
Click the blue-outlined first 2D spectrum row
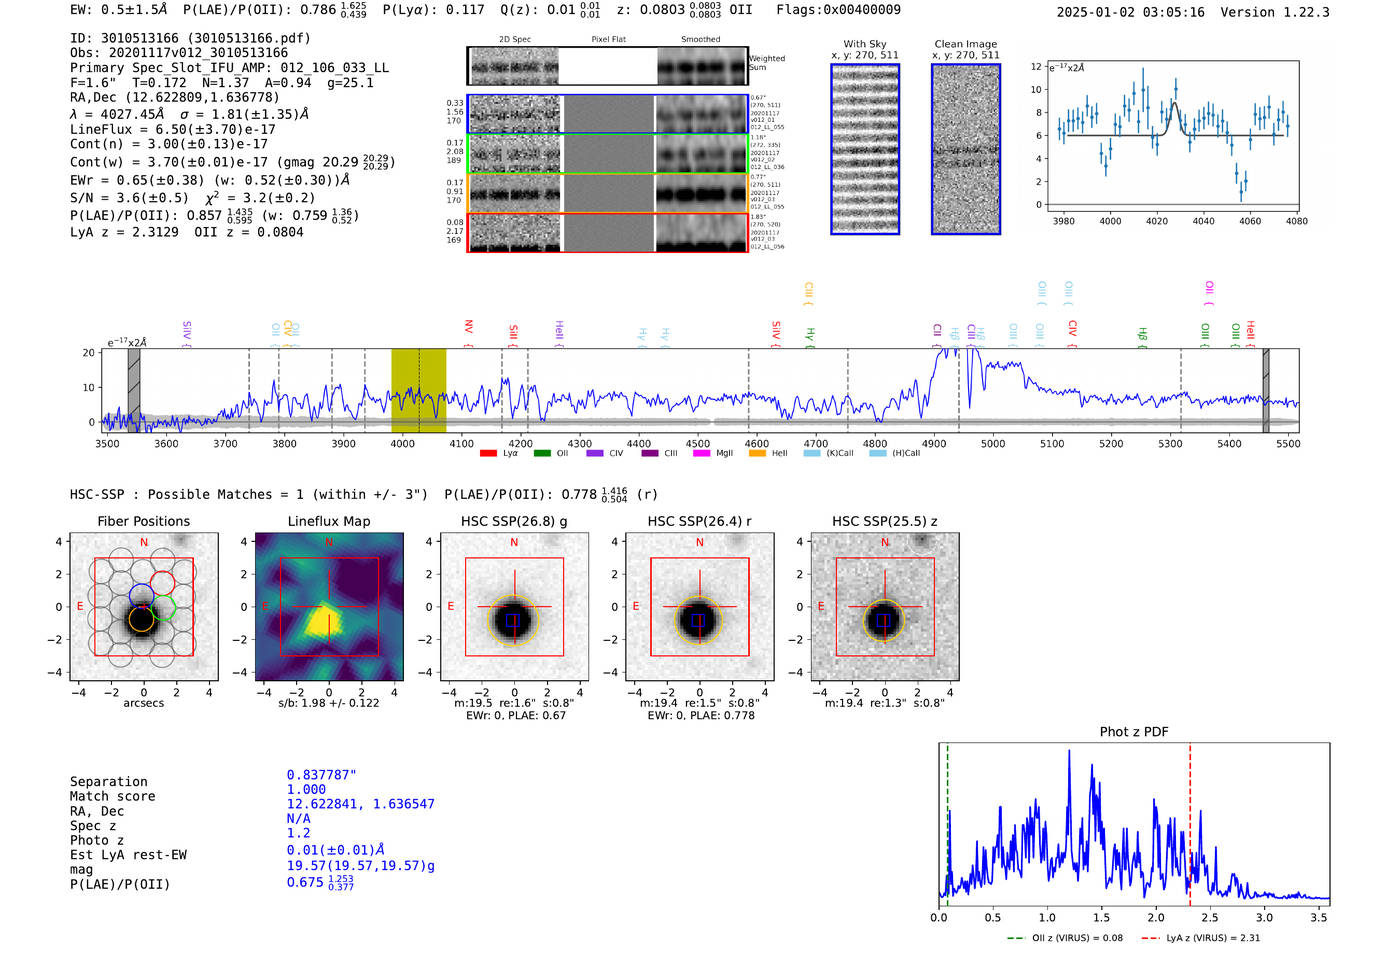click(608, 114)
